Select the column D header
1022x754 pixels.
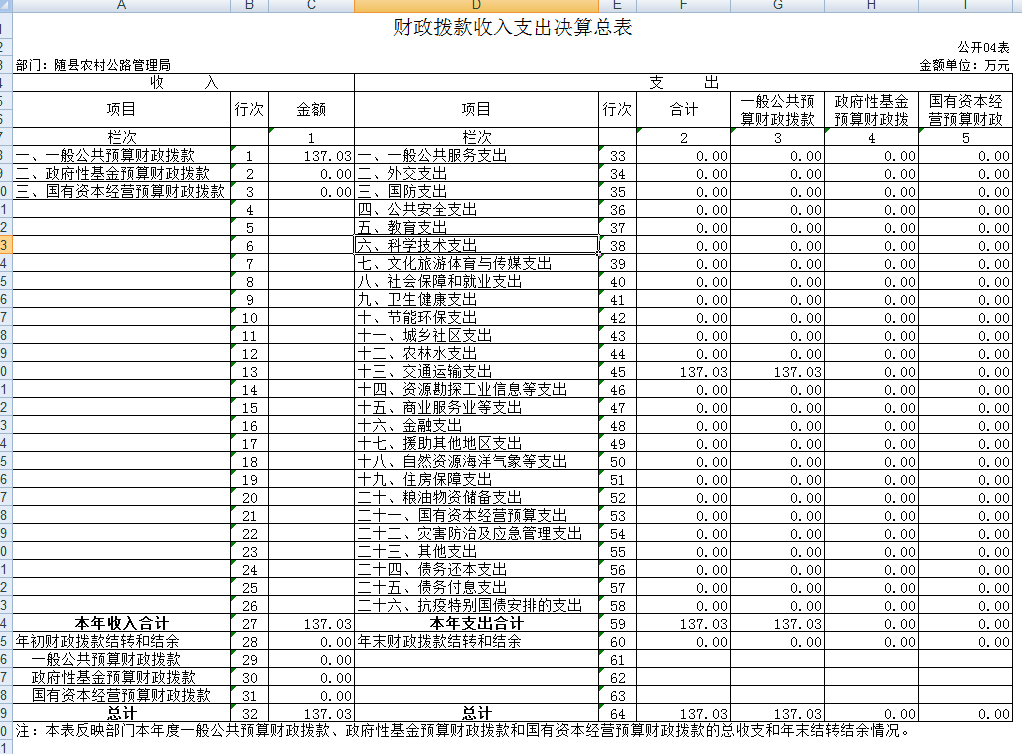[476, 6]
